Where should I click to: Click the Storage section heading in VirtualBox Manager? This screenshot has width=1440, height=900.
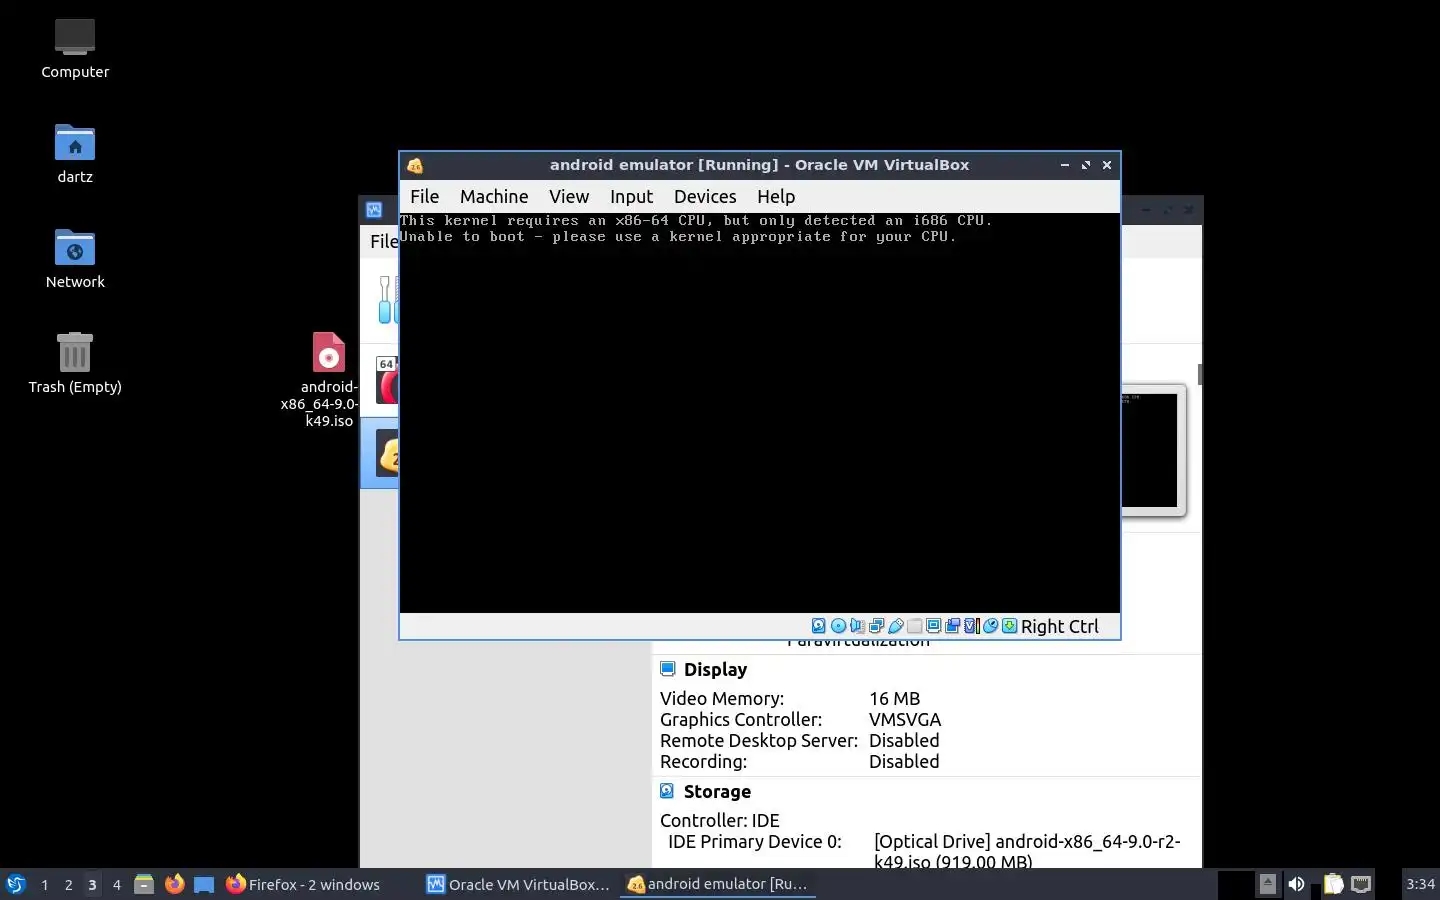[x=717, y=792]
